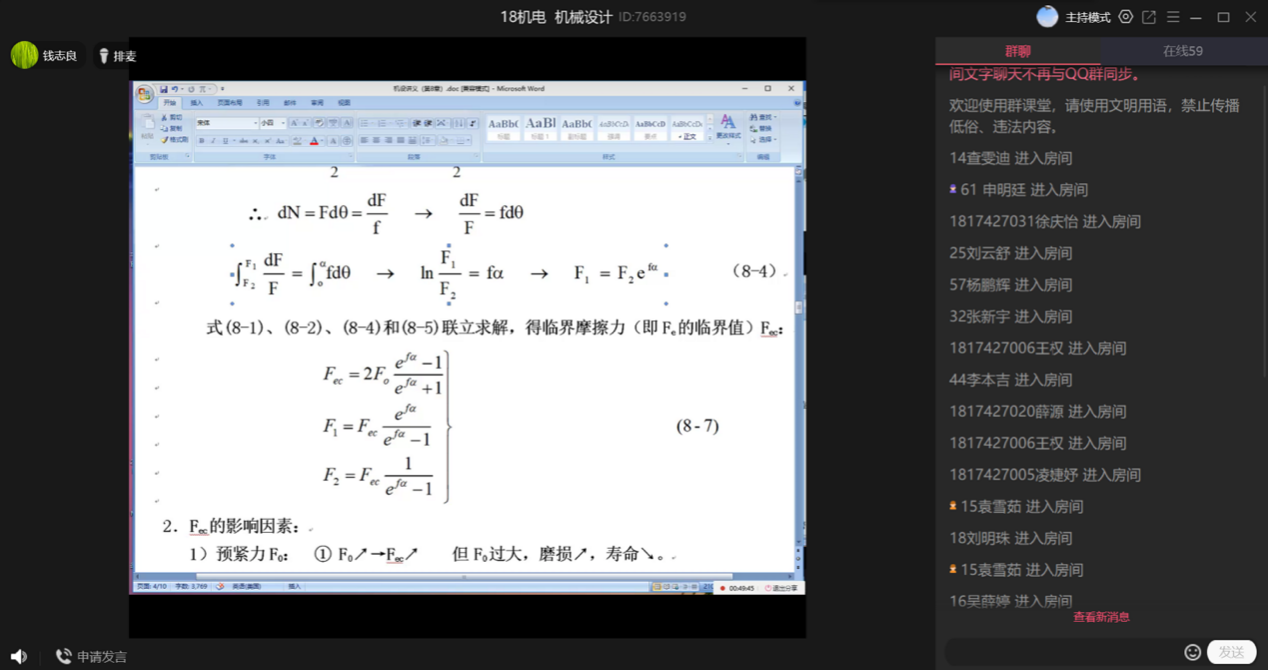Switch to the 在线59 online members tab
The width and height of the screenshot is (1268, 670).
[x=1182, y=51]
